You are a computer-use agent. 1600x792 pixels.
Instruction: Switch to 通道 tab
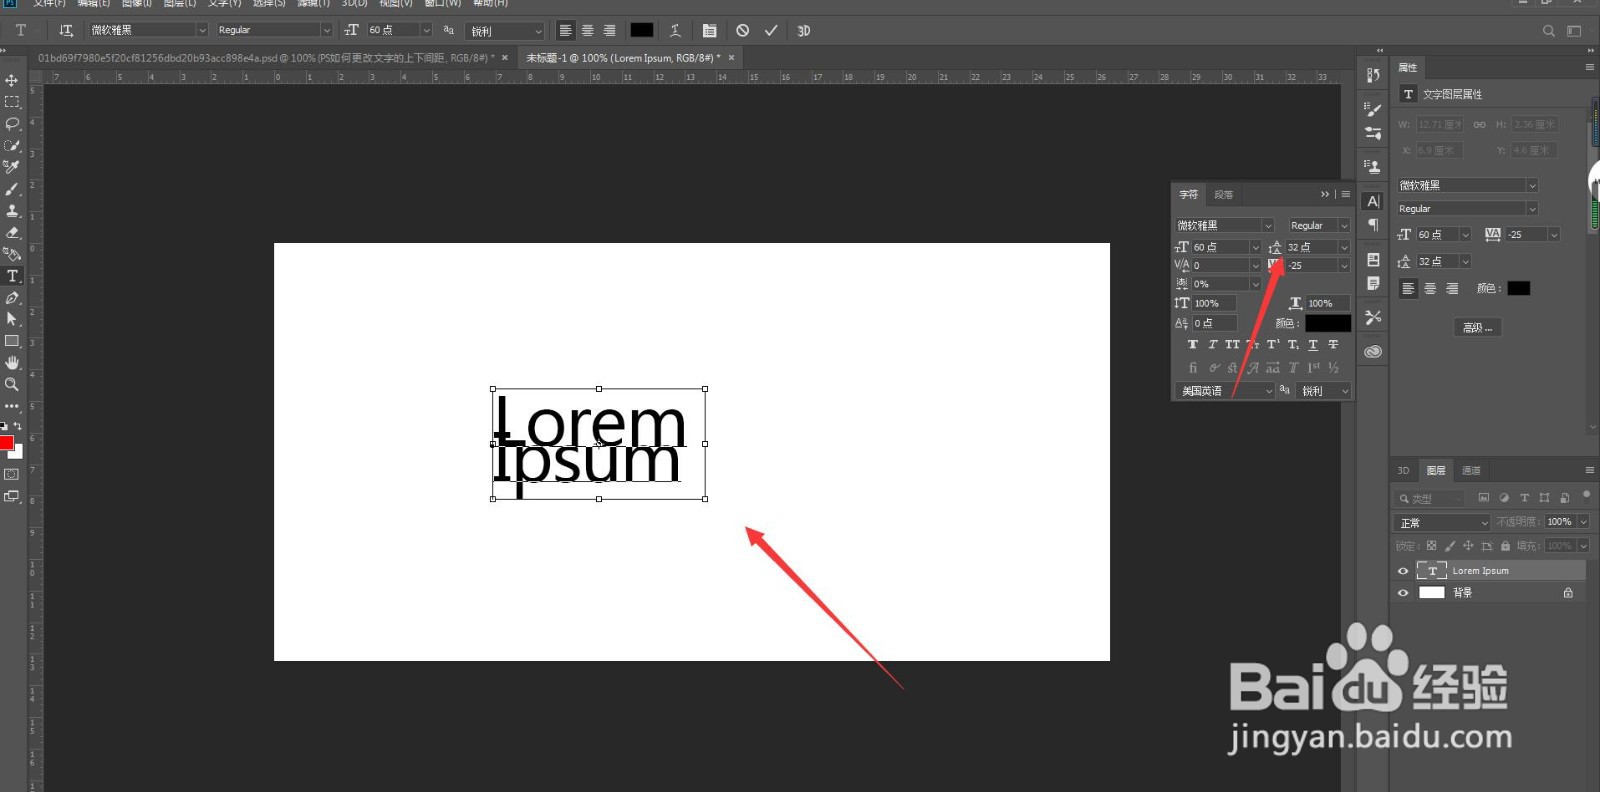point(1471,470)
